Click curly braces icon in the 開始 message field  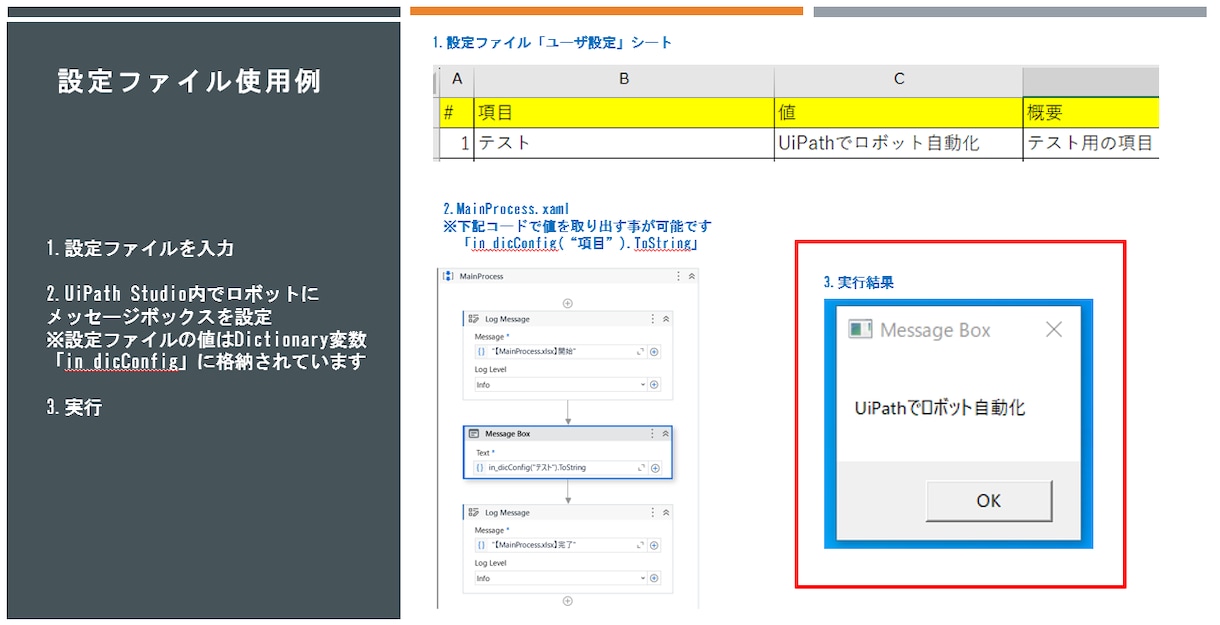tap(481, 352)
